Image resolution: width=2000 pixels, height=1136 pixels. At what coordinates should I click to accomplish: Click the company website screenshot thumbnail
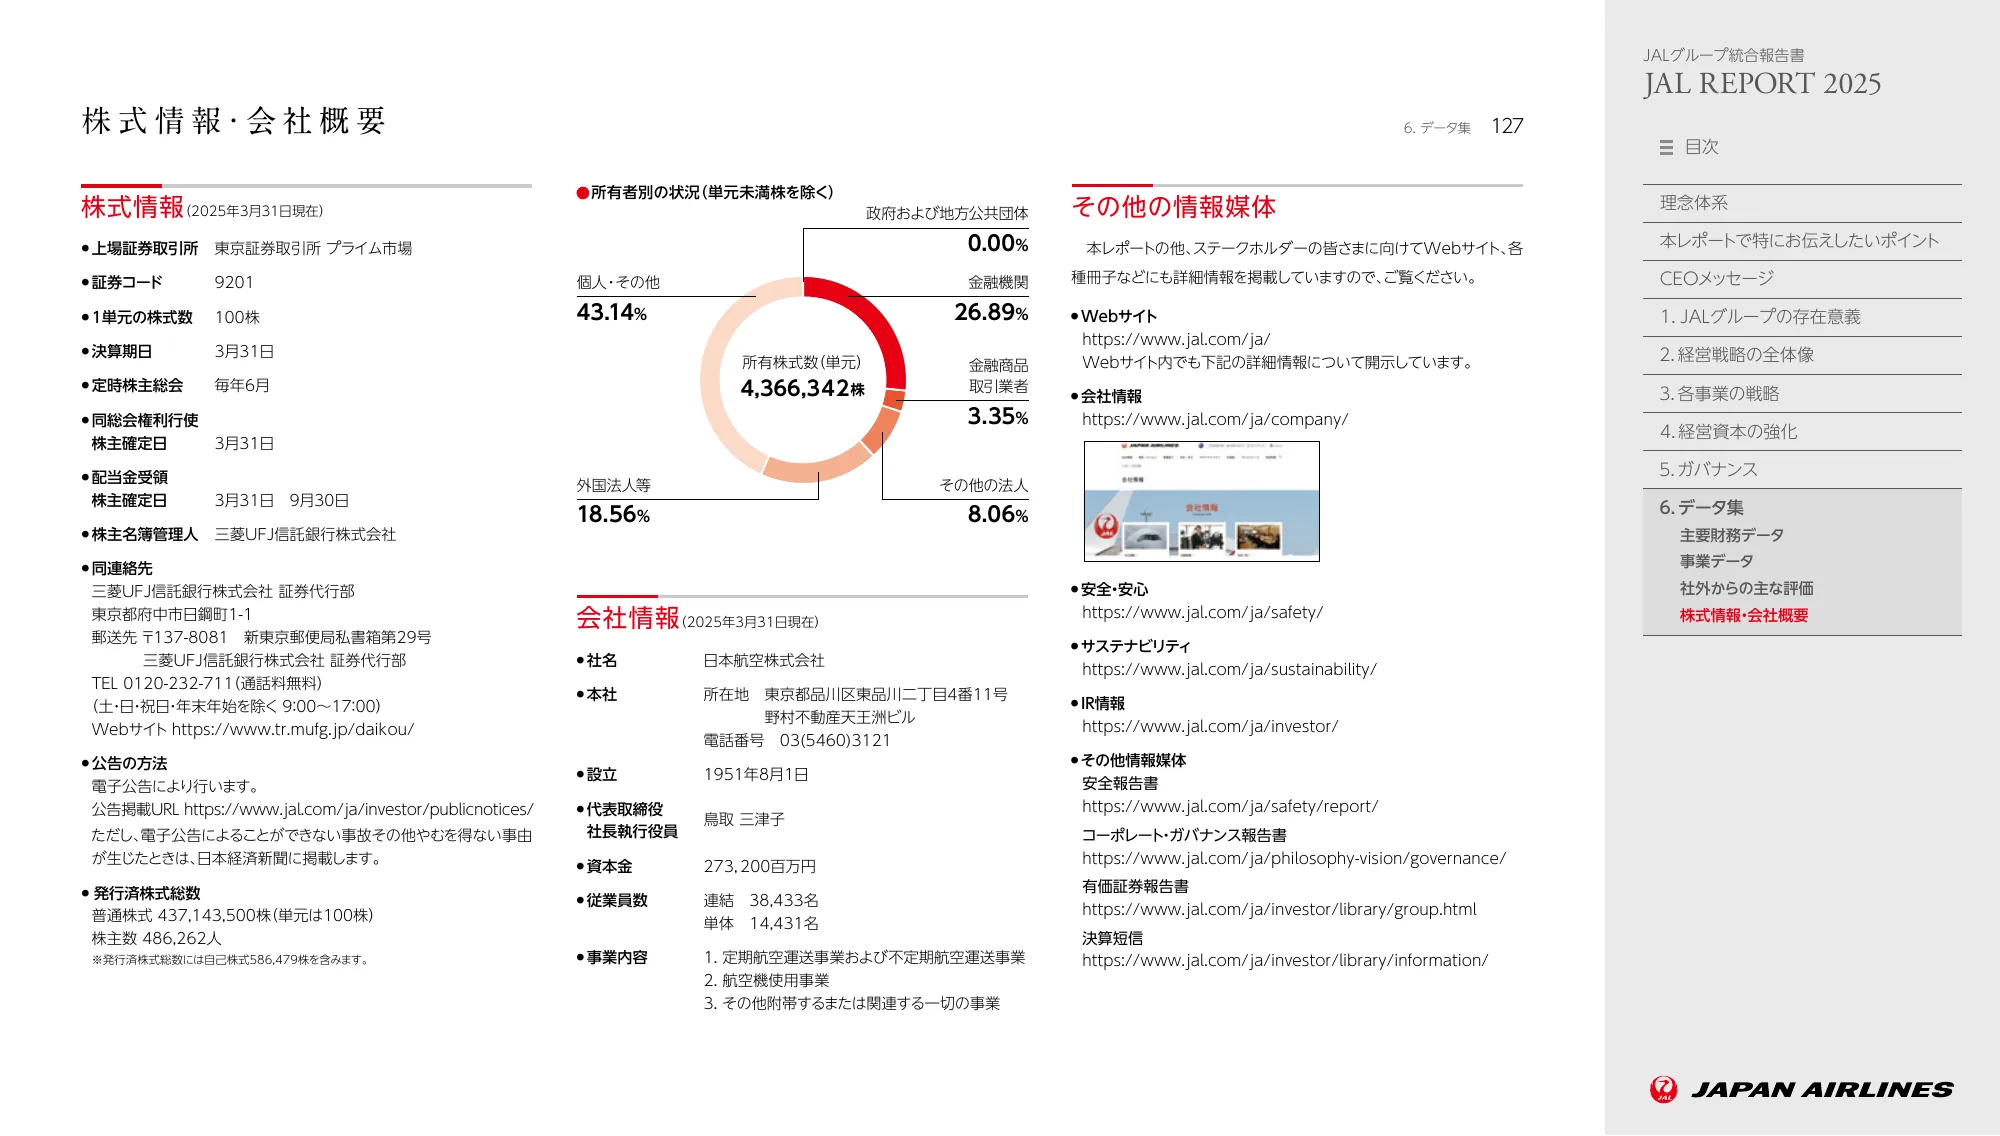1201,501
